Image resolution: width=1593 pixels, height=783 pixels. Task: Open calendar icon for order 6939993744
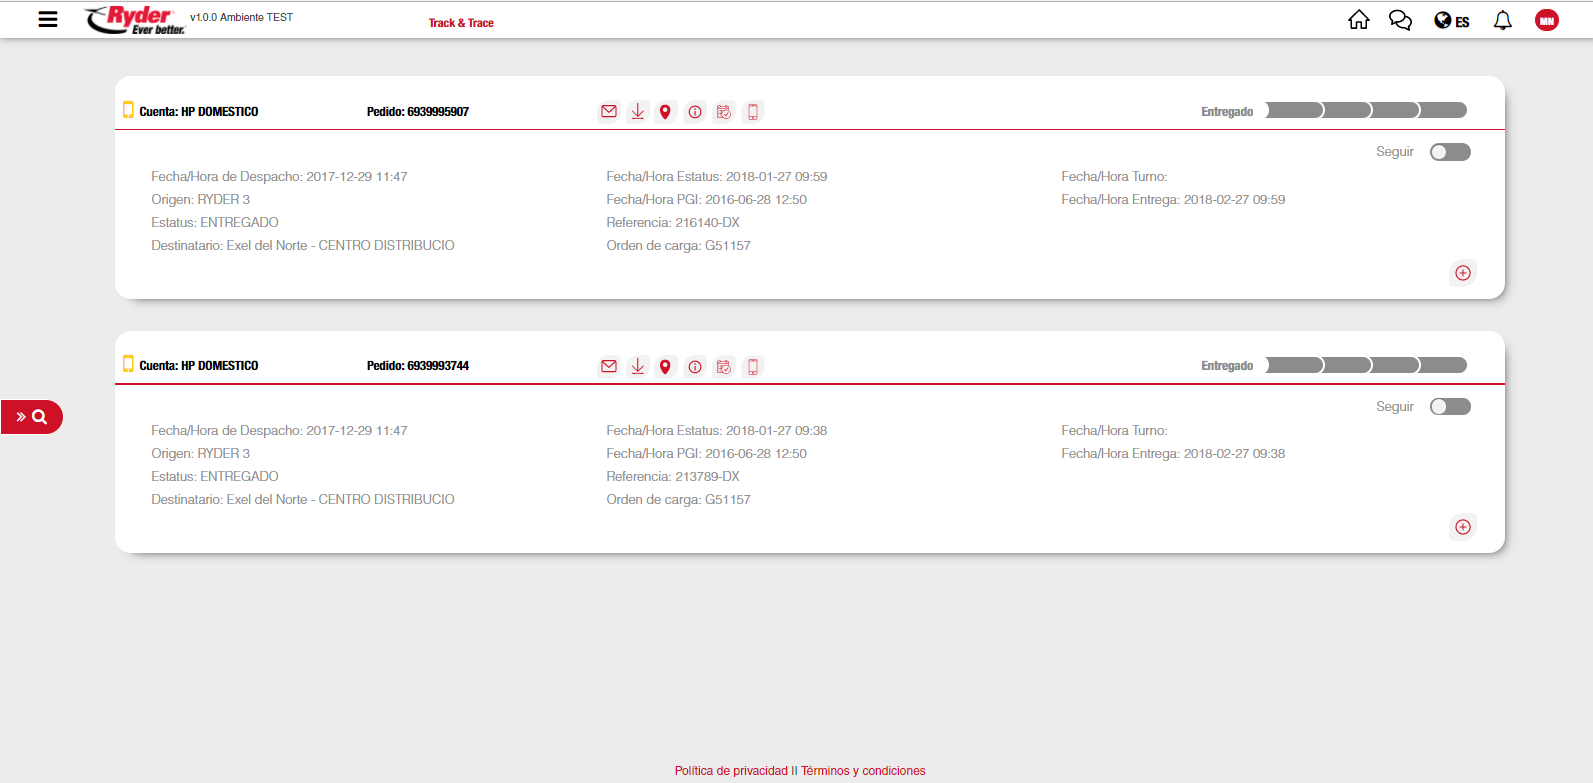click(x=724, y=367)
